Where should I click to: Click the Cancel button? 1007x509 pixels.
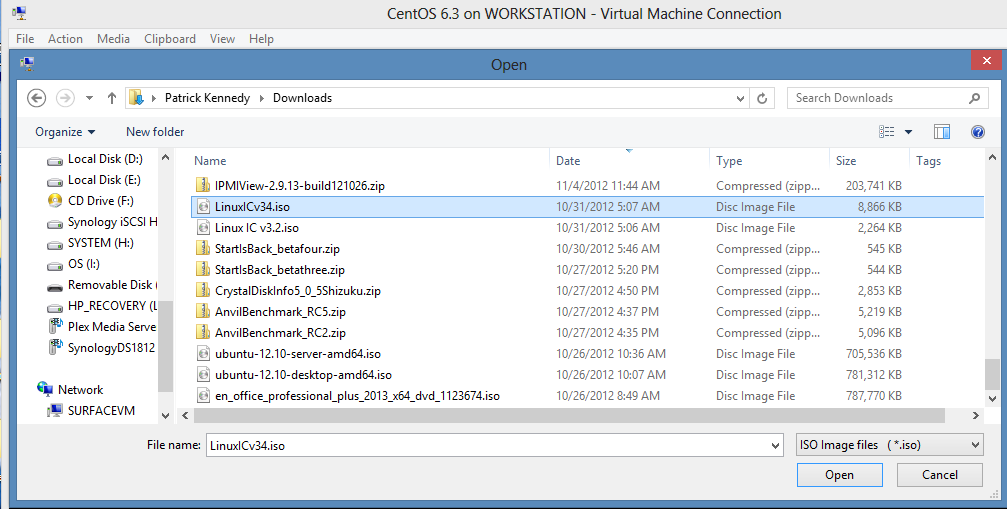[940, 475]
